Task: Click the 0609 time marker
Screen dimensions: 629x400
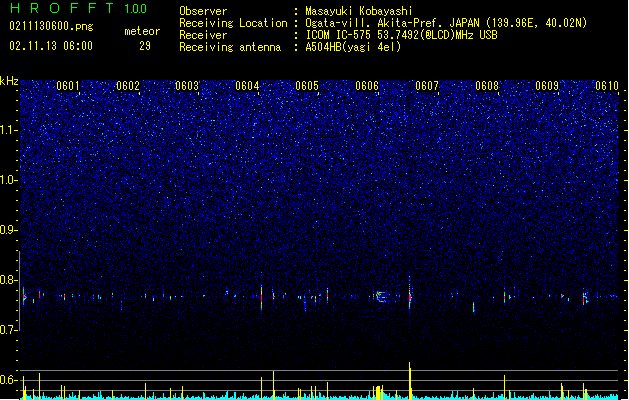Action: click(x=547, y=86)
